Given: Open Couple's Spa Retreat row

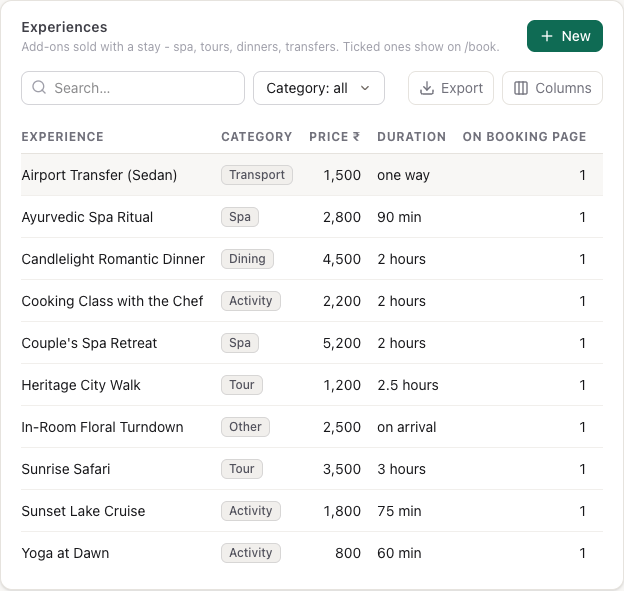Looking at the screenshot, I should (312, 343).
